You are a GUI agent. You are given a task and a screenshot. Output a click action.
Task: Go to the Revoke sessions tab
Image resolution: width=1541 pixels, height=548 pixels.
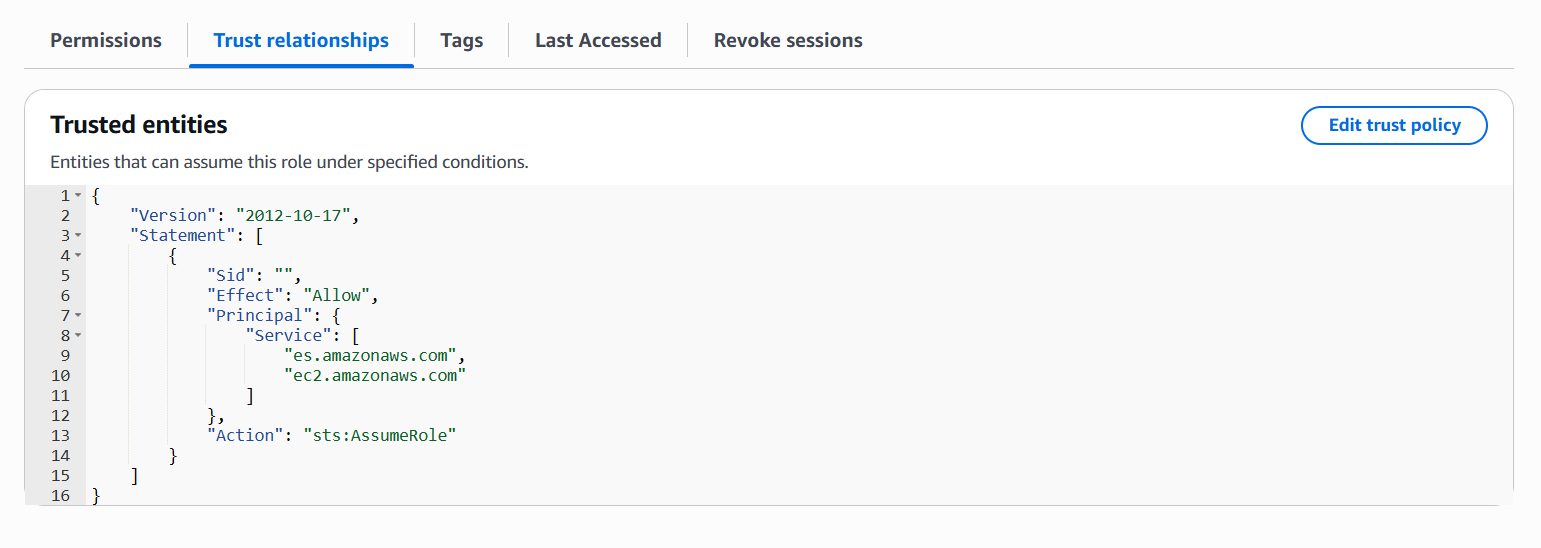tap(788, 40)
